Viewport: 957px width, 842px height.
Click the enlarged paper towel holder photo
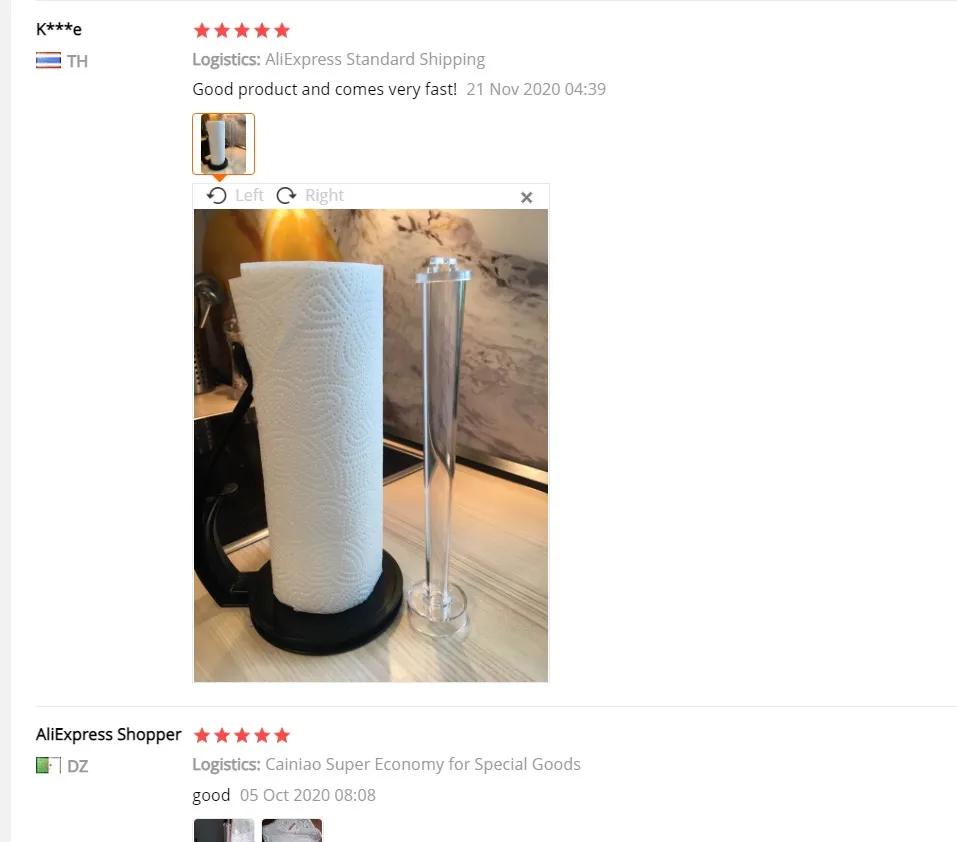(370, 445)
